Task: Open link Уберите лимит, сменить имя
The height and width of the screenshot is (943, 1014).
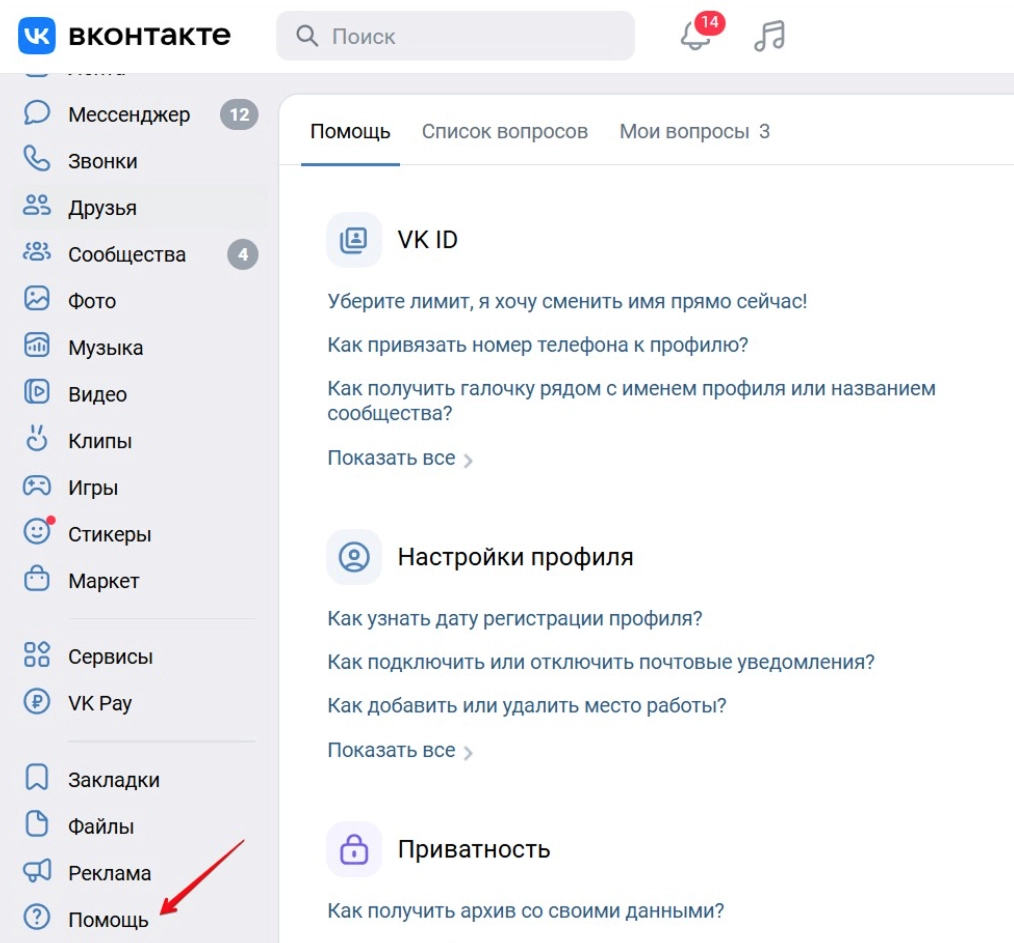Action: (x=567, y=301)
